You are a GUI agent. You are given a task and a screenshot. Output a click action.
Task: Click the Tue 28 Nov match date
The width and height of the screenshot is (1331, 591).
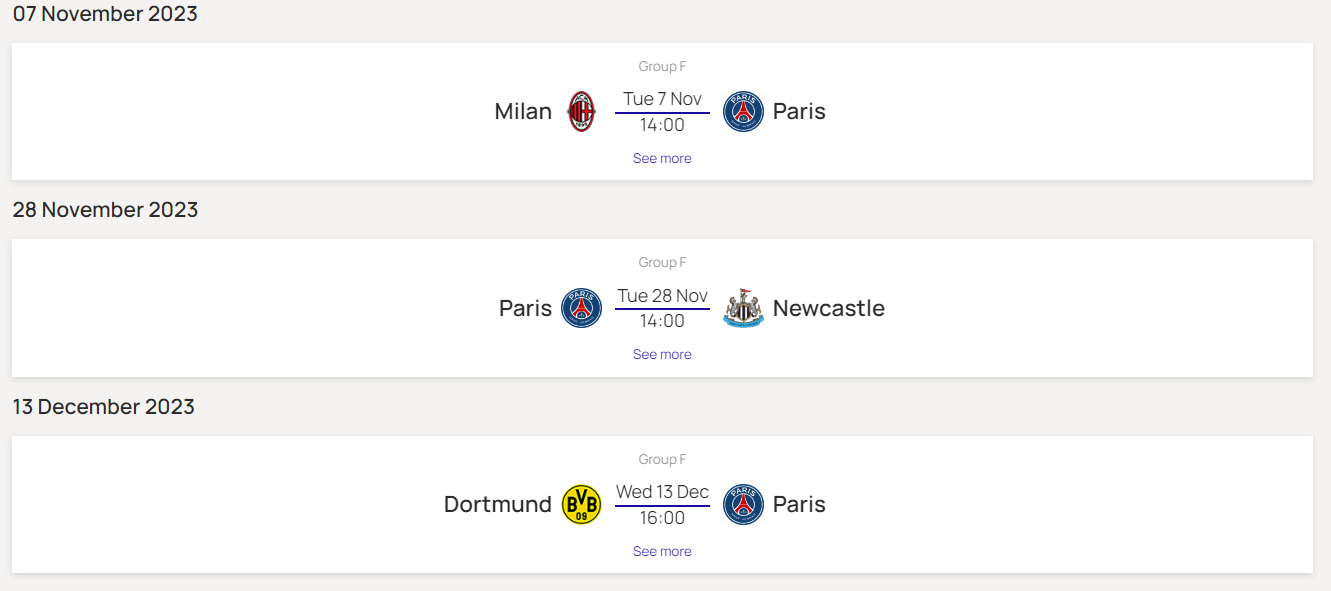662,296
